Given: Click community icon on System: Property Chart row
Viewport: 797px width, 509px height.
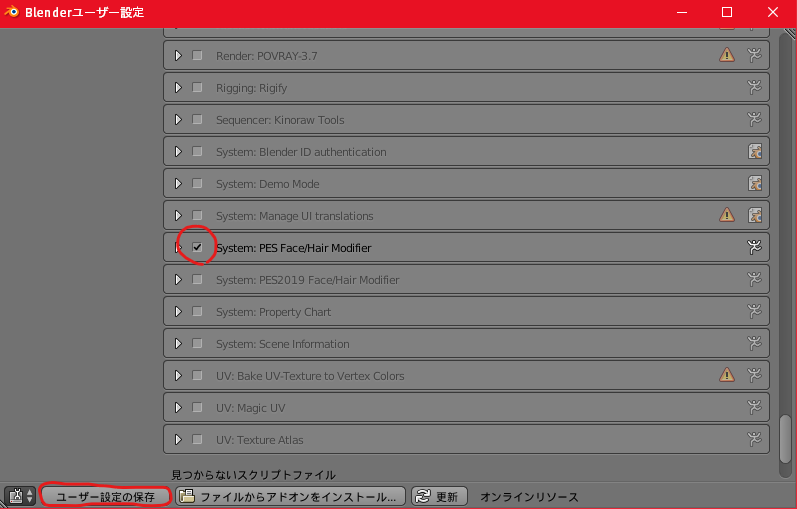Looking at the screenshot, I should (755, 311).
